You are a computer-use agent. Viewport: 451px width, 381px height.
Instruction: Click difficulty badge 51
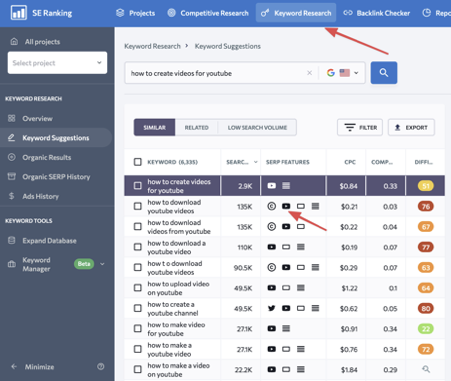(x=426, y=186)
